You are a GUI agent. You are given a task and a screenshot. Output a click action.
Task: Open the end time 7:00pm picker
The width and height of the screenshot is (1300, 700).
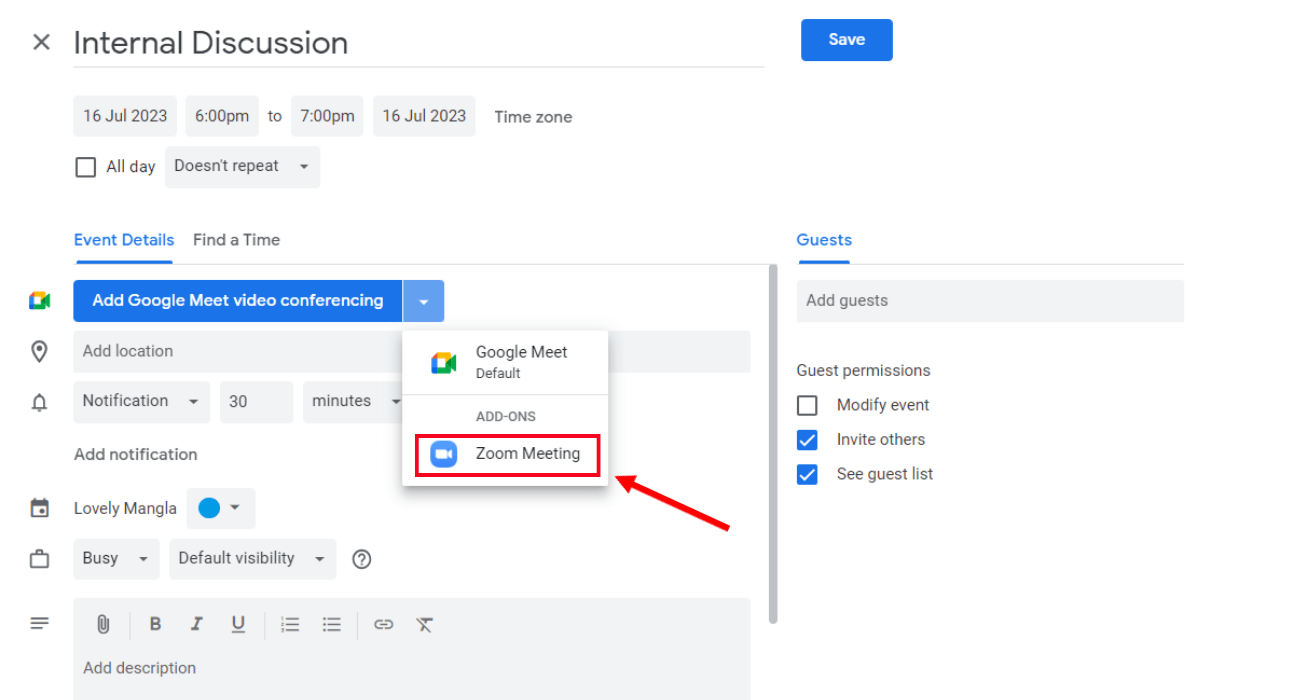tap(328, 116)
